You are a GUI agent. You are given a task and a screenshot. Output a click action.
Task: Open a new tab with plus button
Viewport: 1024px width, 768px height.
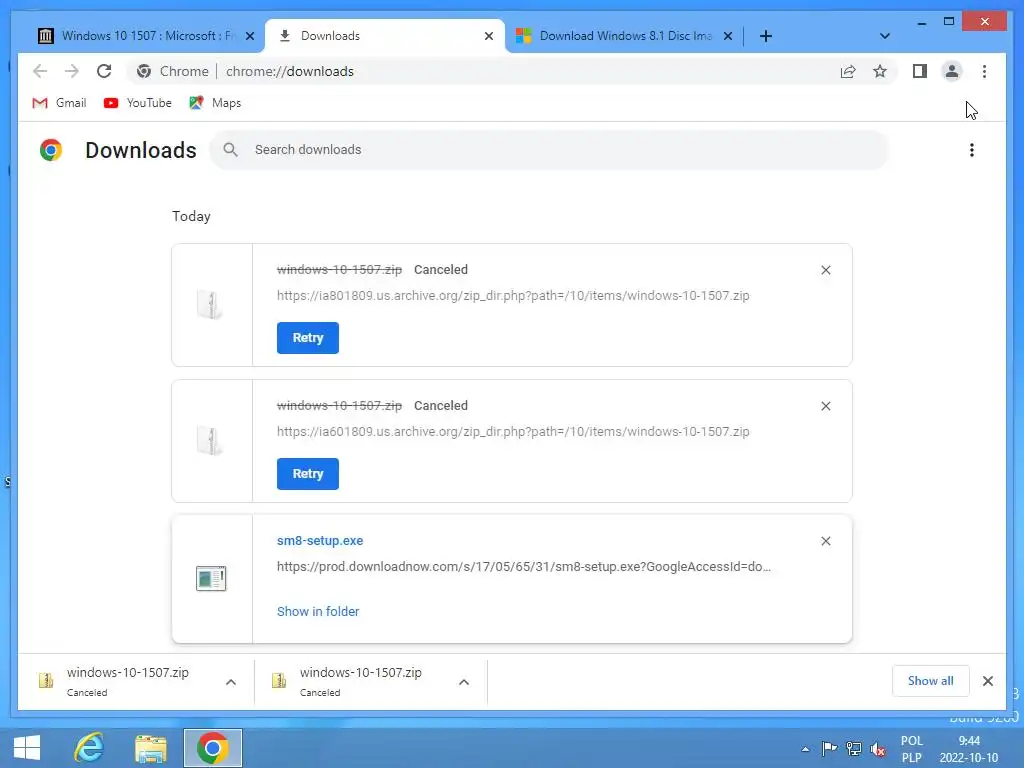(x=766, y=36)
